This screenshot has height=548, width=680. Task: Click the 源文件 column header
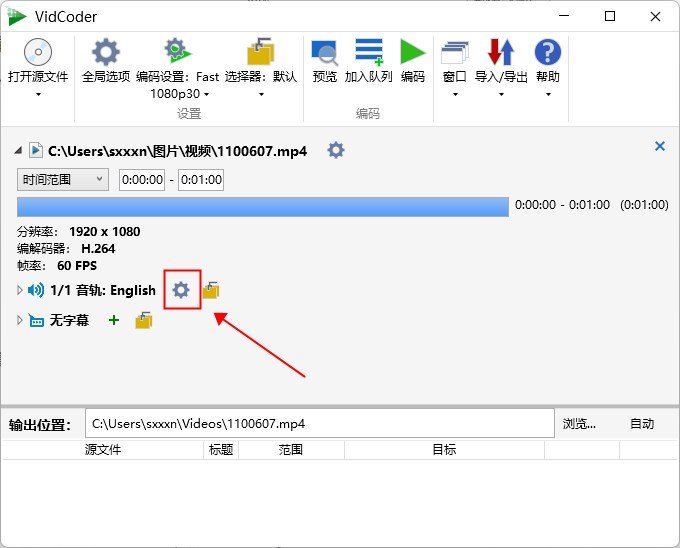click(x=103, y=450)
